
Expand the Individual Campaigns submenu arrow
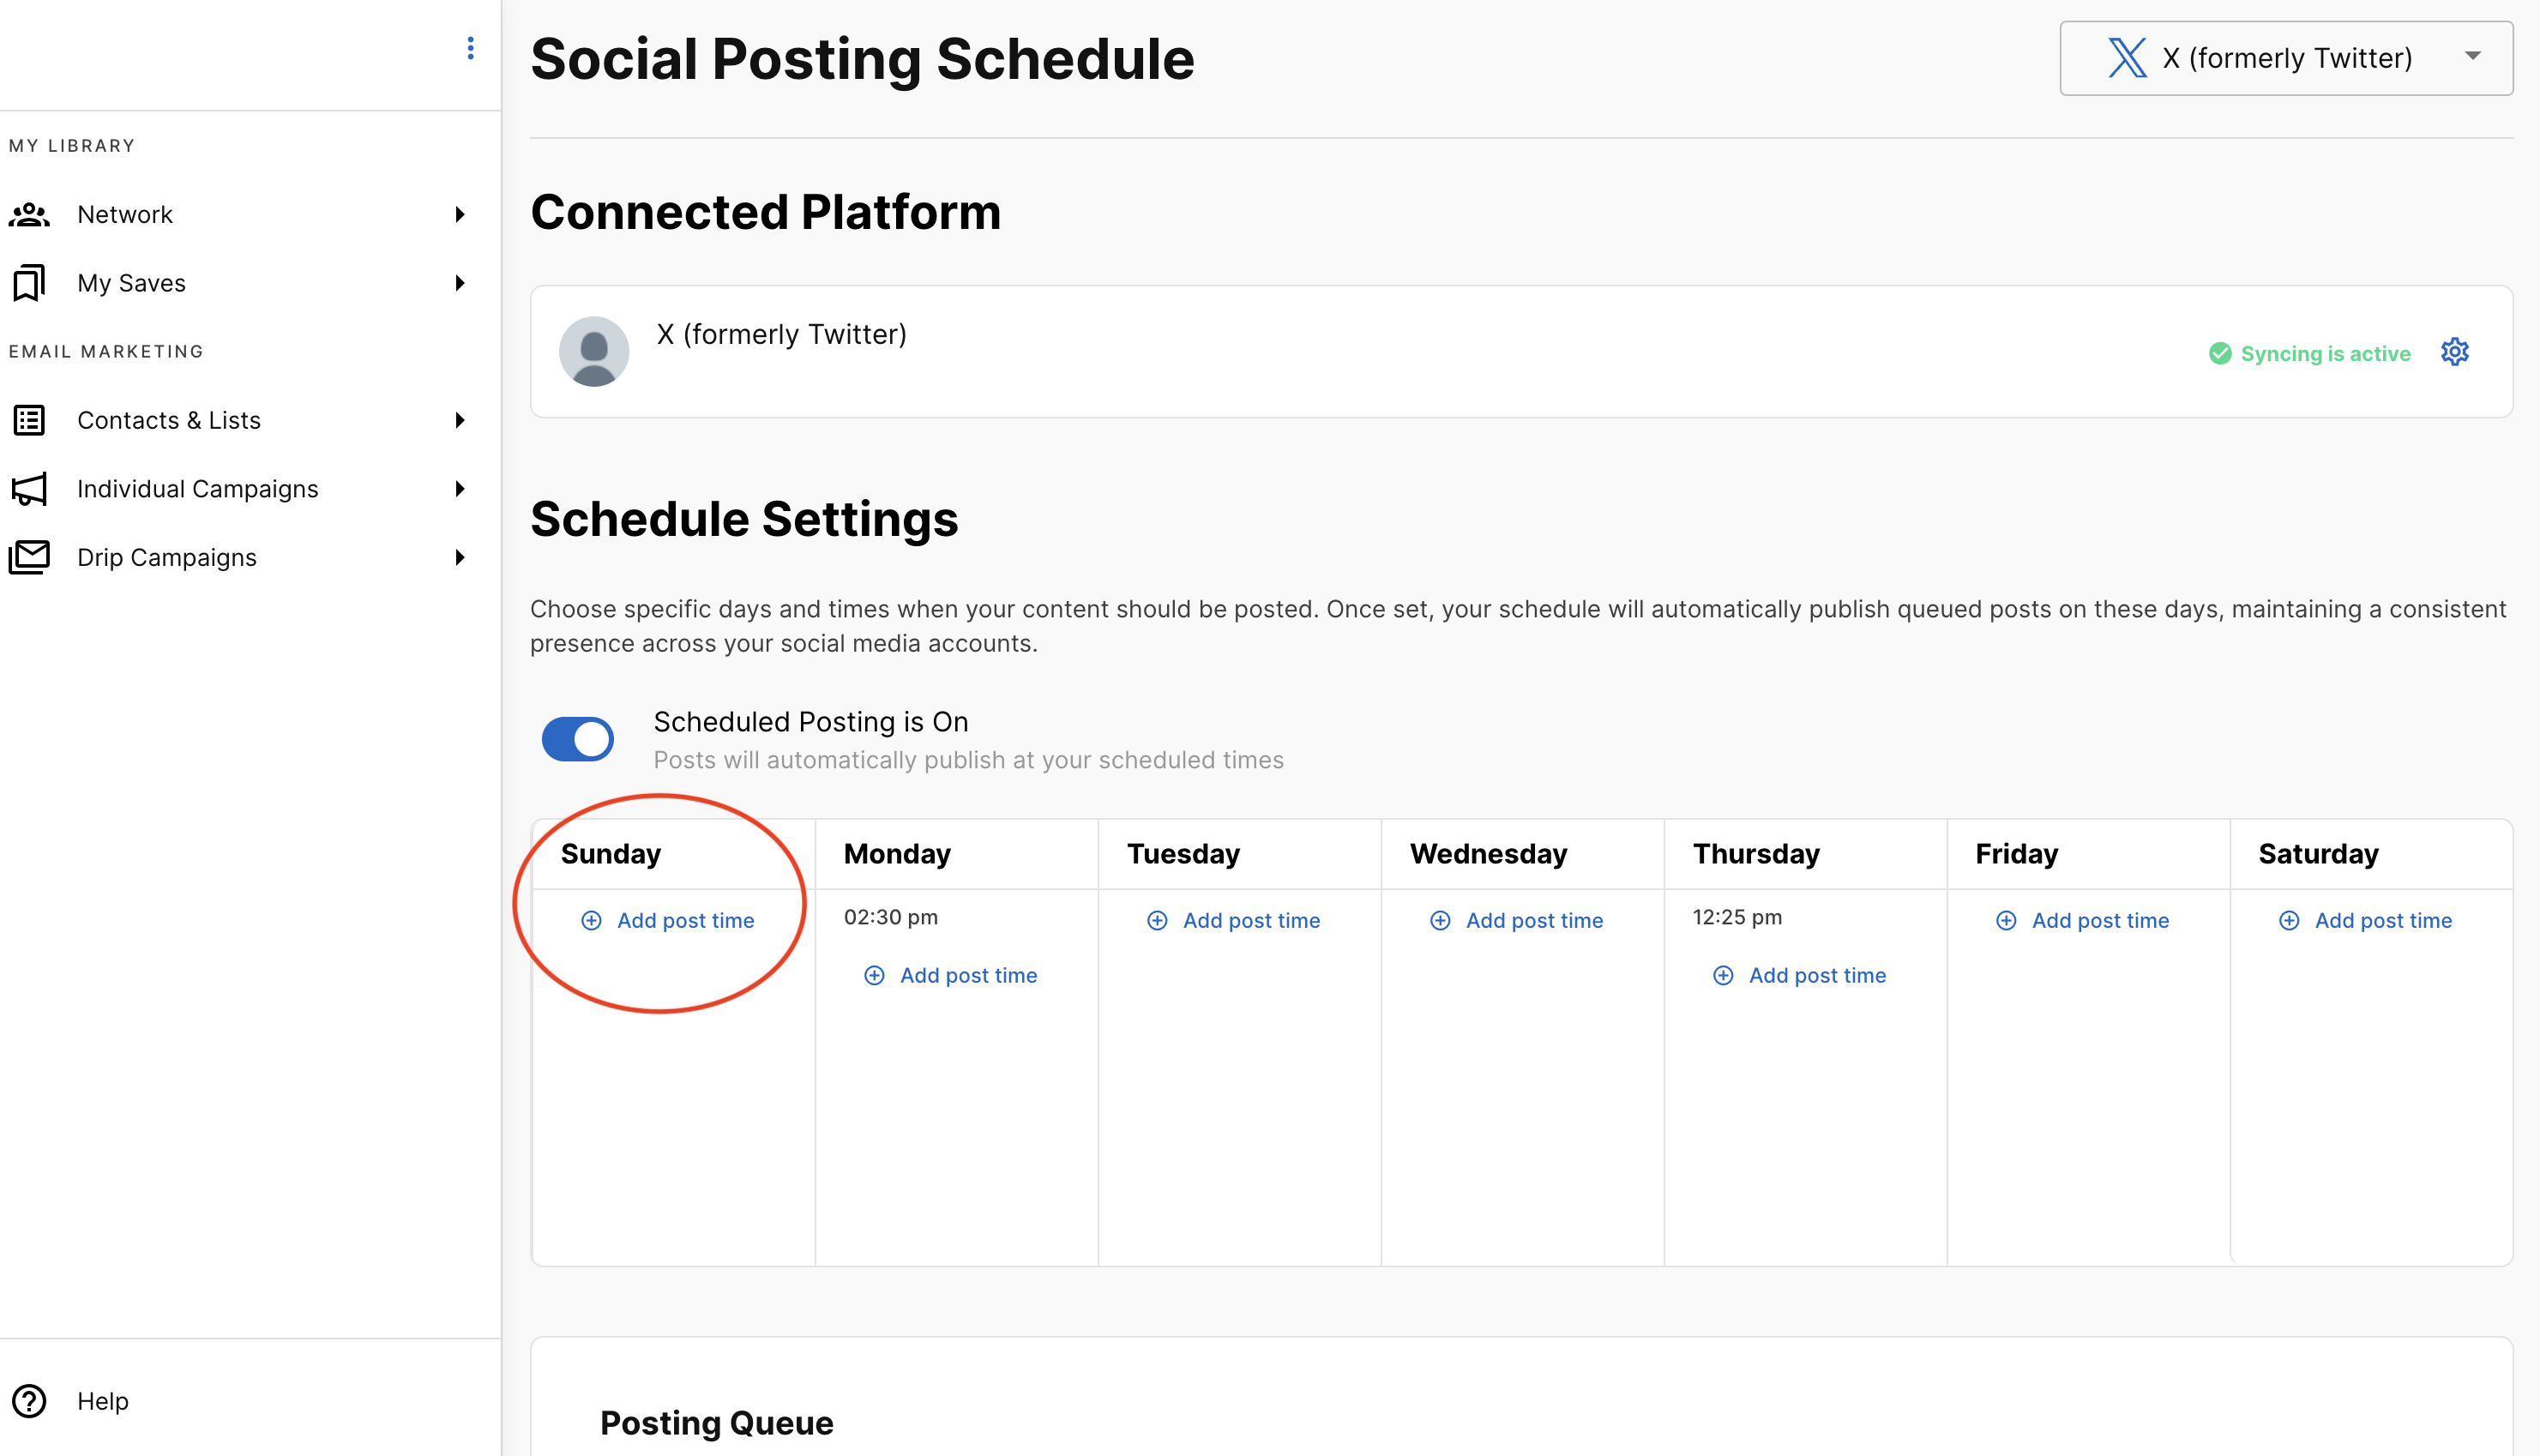460,489
